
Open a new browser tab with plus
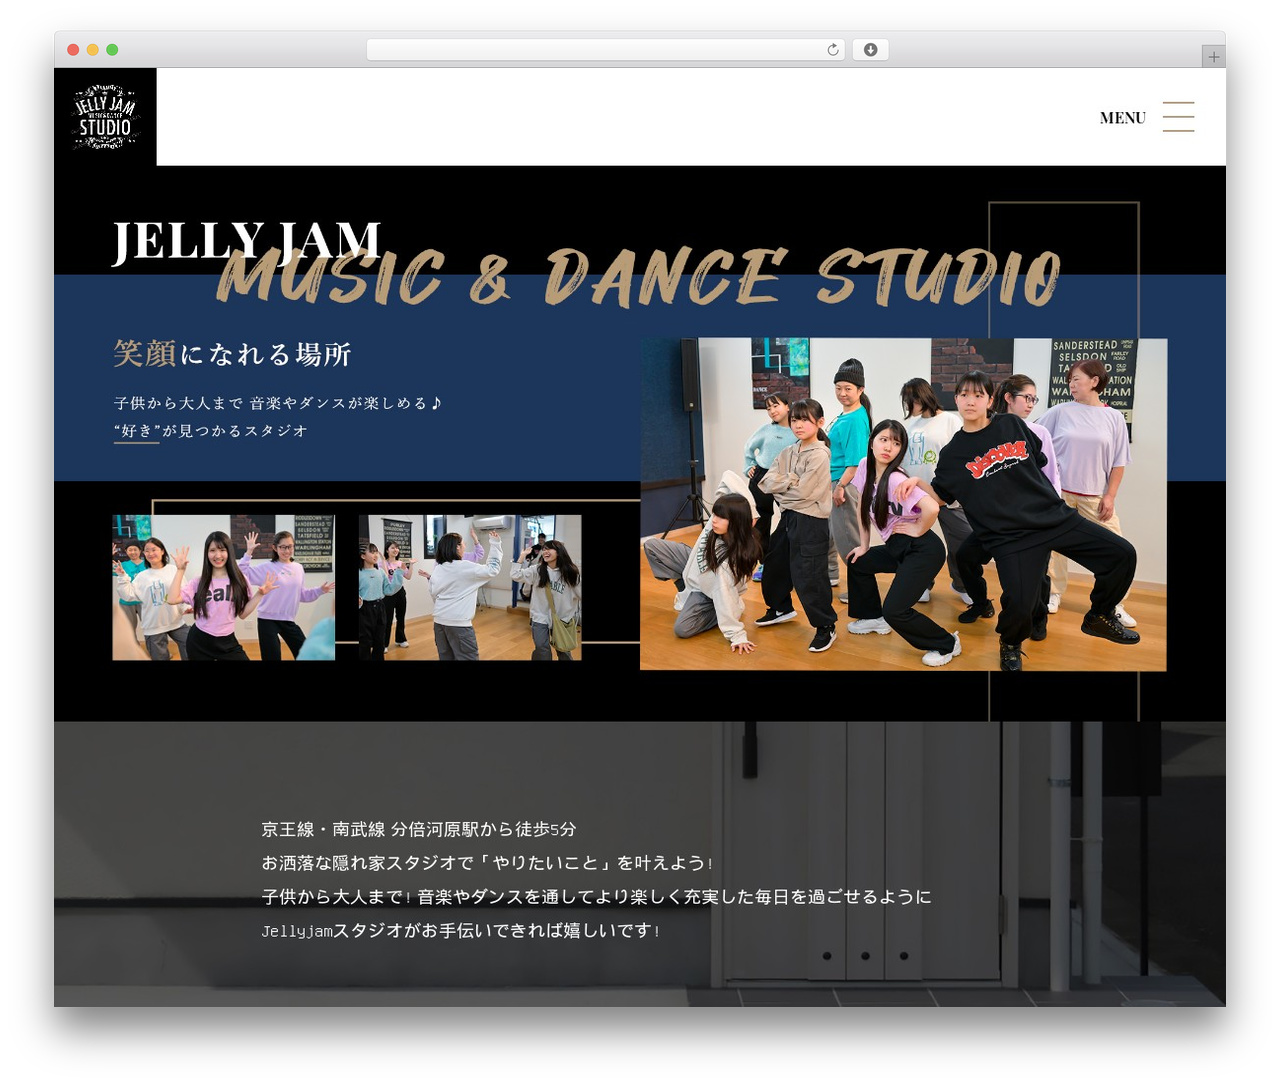1213,57
